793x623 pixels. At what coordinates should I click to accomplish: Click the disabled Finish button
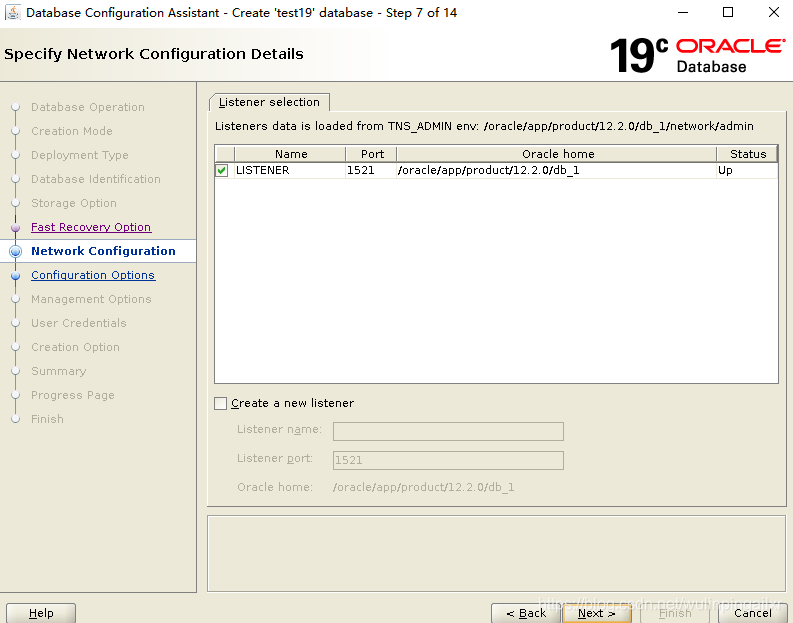[675, 613]
